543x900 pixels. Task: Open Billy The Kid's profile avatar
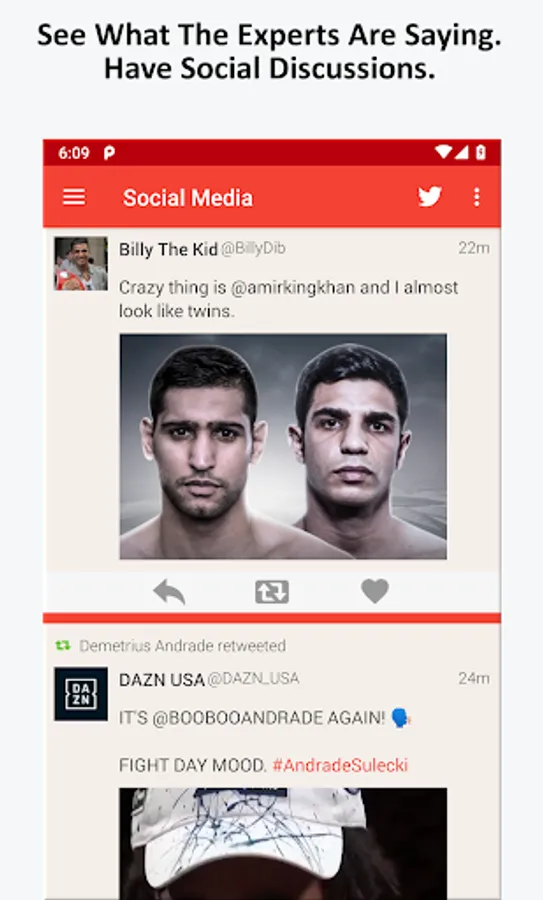pos(81,263)
